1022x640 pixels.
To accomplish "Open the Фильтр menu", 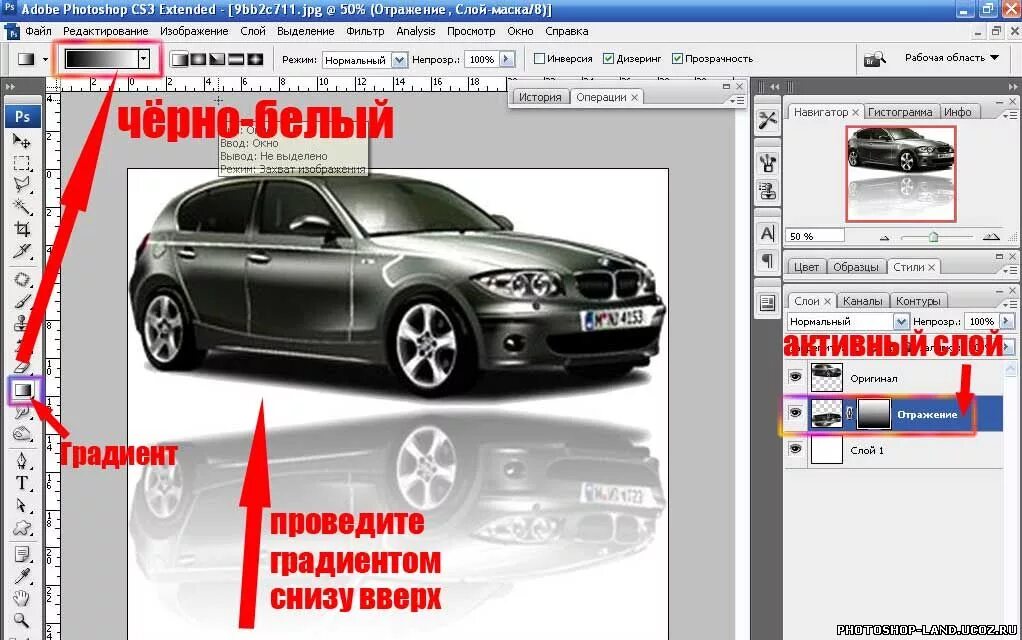I will tap(365, 31).
